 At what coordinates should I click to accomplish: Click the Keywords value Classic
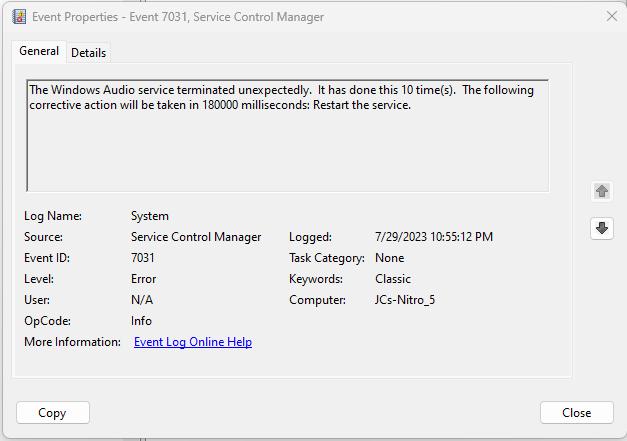390,279
